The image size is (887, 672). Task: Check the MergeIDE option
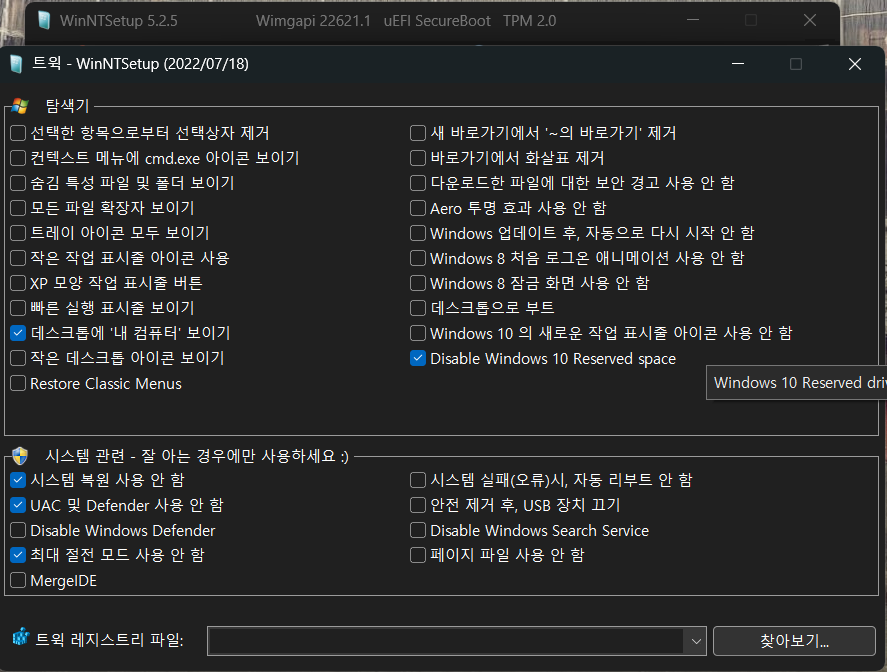pyautogui.click(x=18, y=580)
